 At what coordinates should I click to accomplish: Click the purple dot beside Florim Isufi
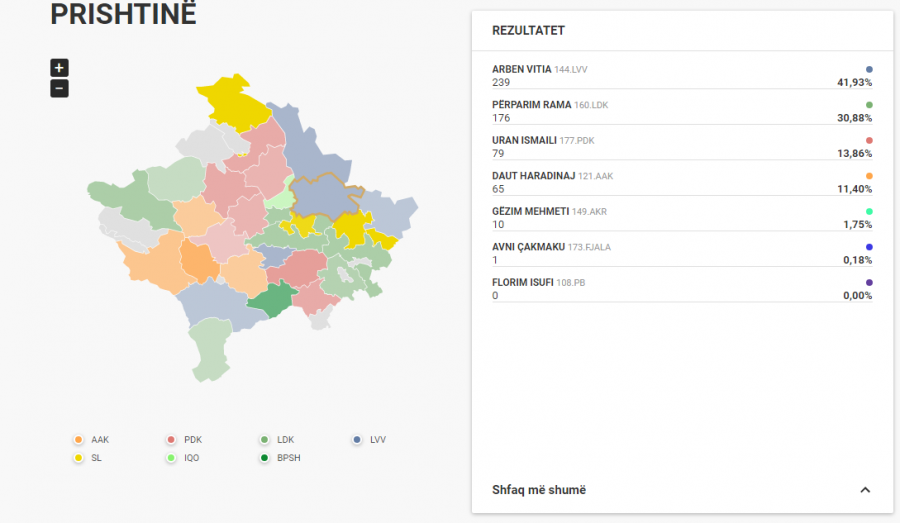click(869, 283)
